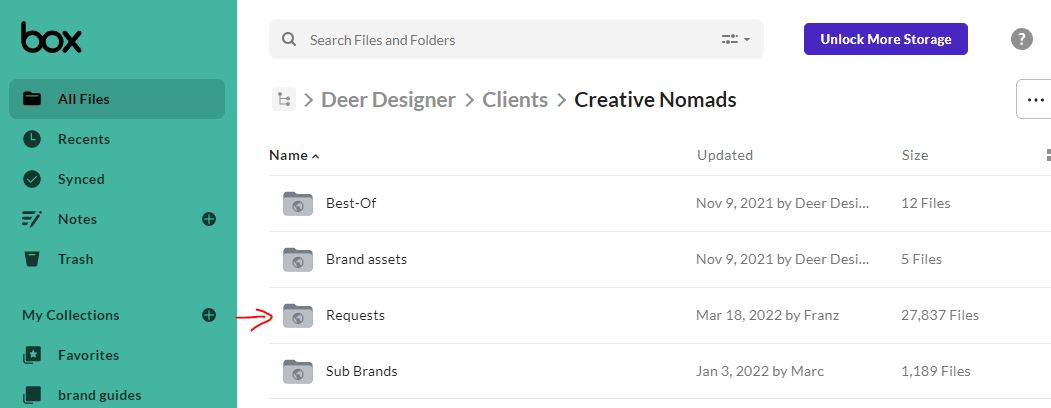Viewport: 1051px width, 408px height.
Task: Navigate to Deer Designer breadcrumb
Action: tap(388, 100)
